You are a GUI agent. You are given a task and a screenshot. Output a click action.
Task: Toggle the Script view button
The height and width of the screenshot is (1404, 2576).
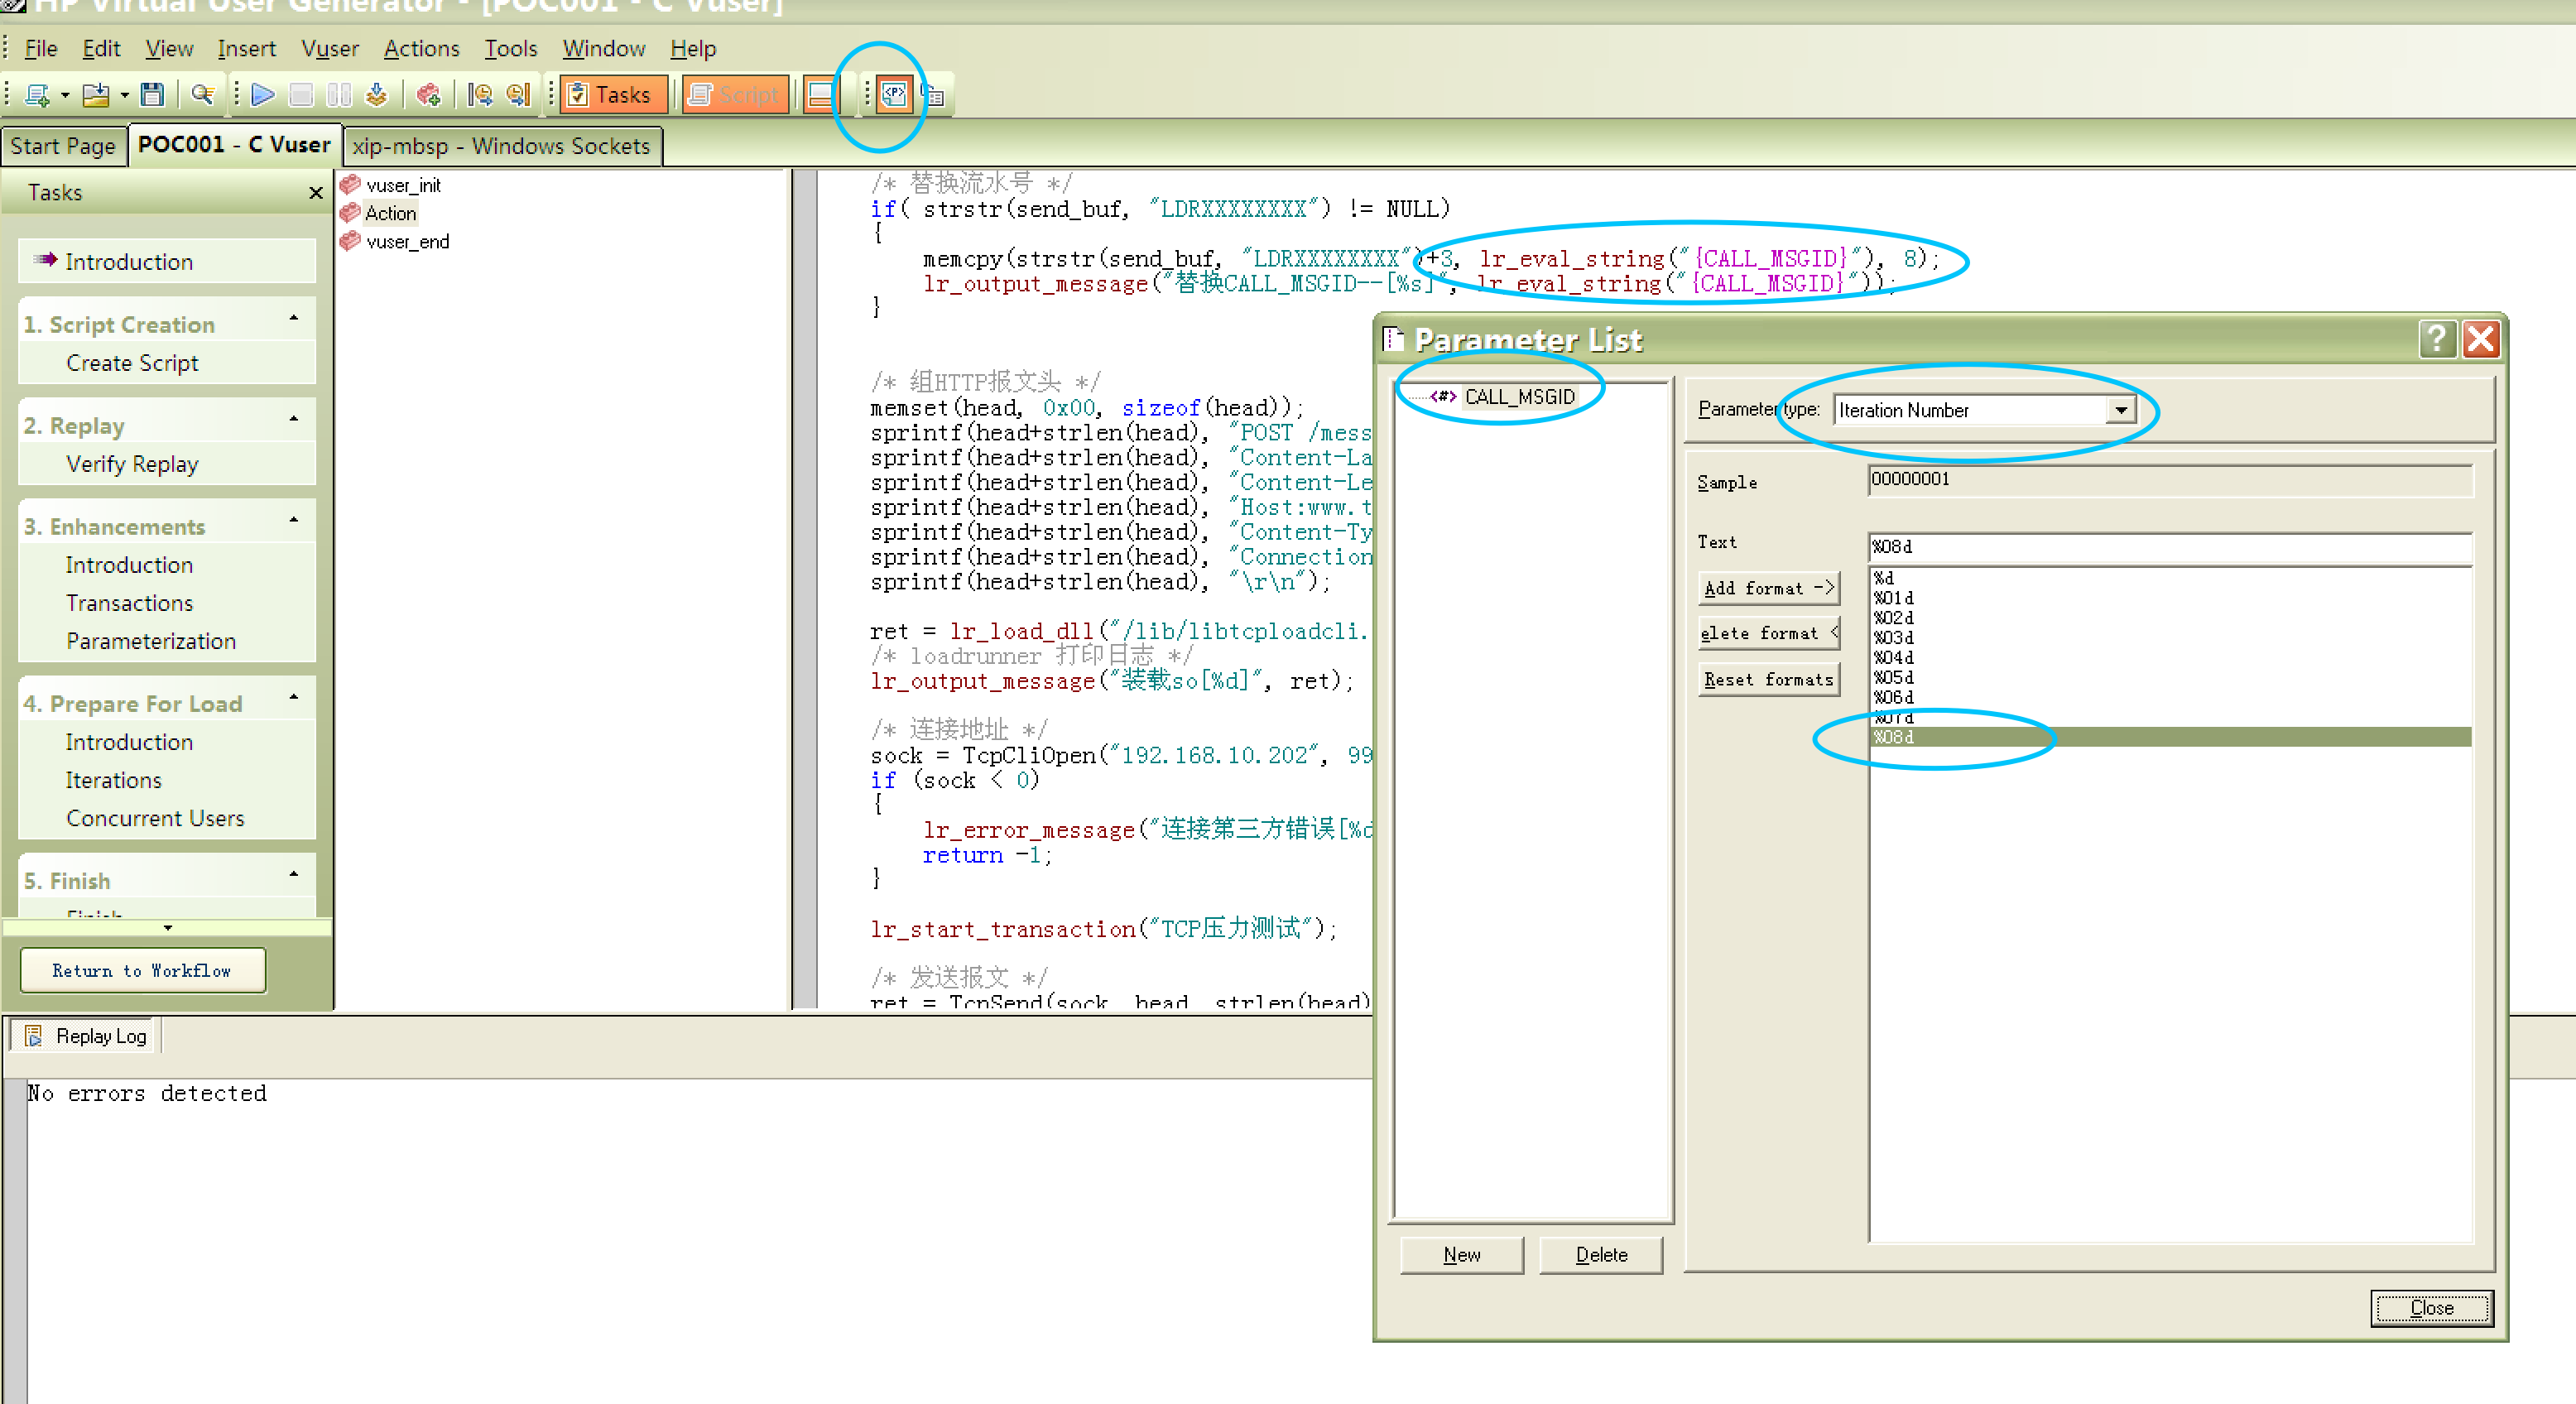coord(736,95)
